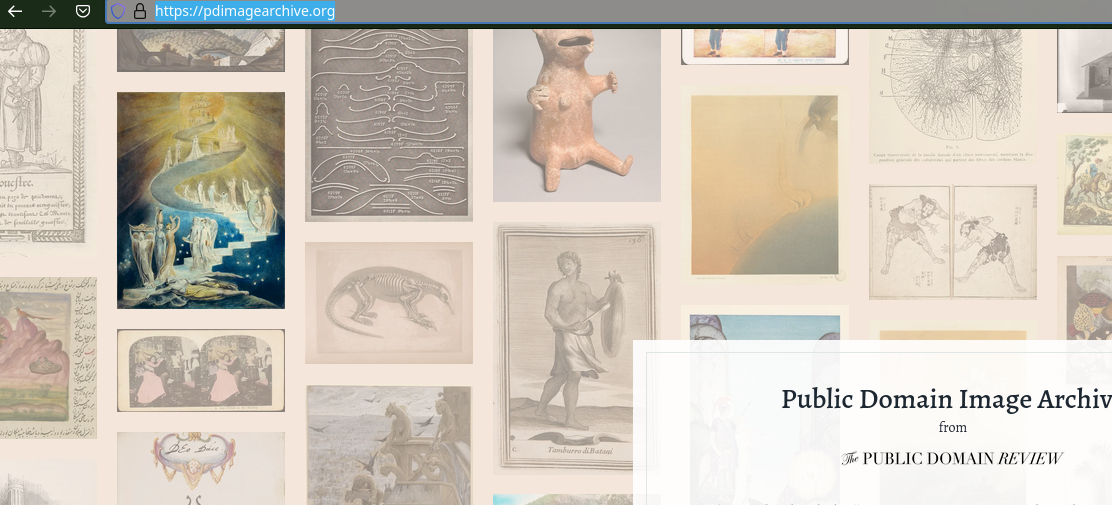Screen dimensions: 1112x505
Task: Open the two sumo wrestlers print
Action: point(952,242)
